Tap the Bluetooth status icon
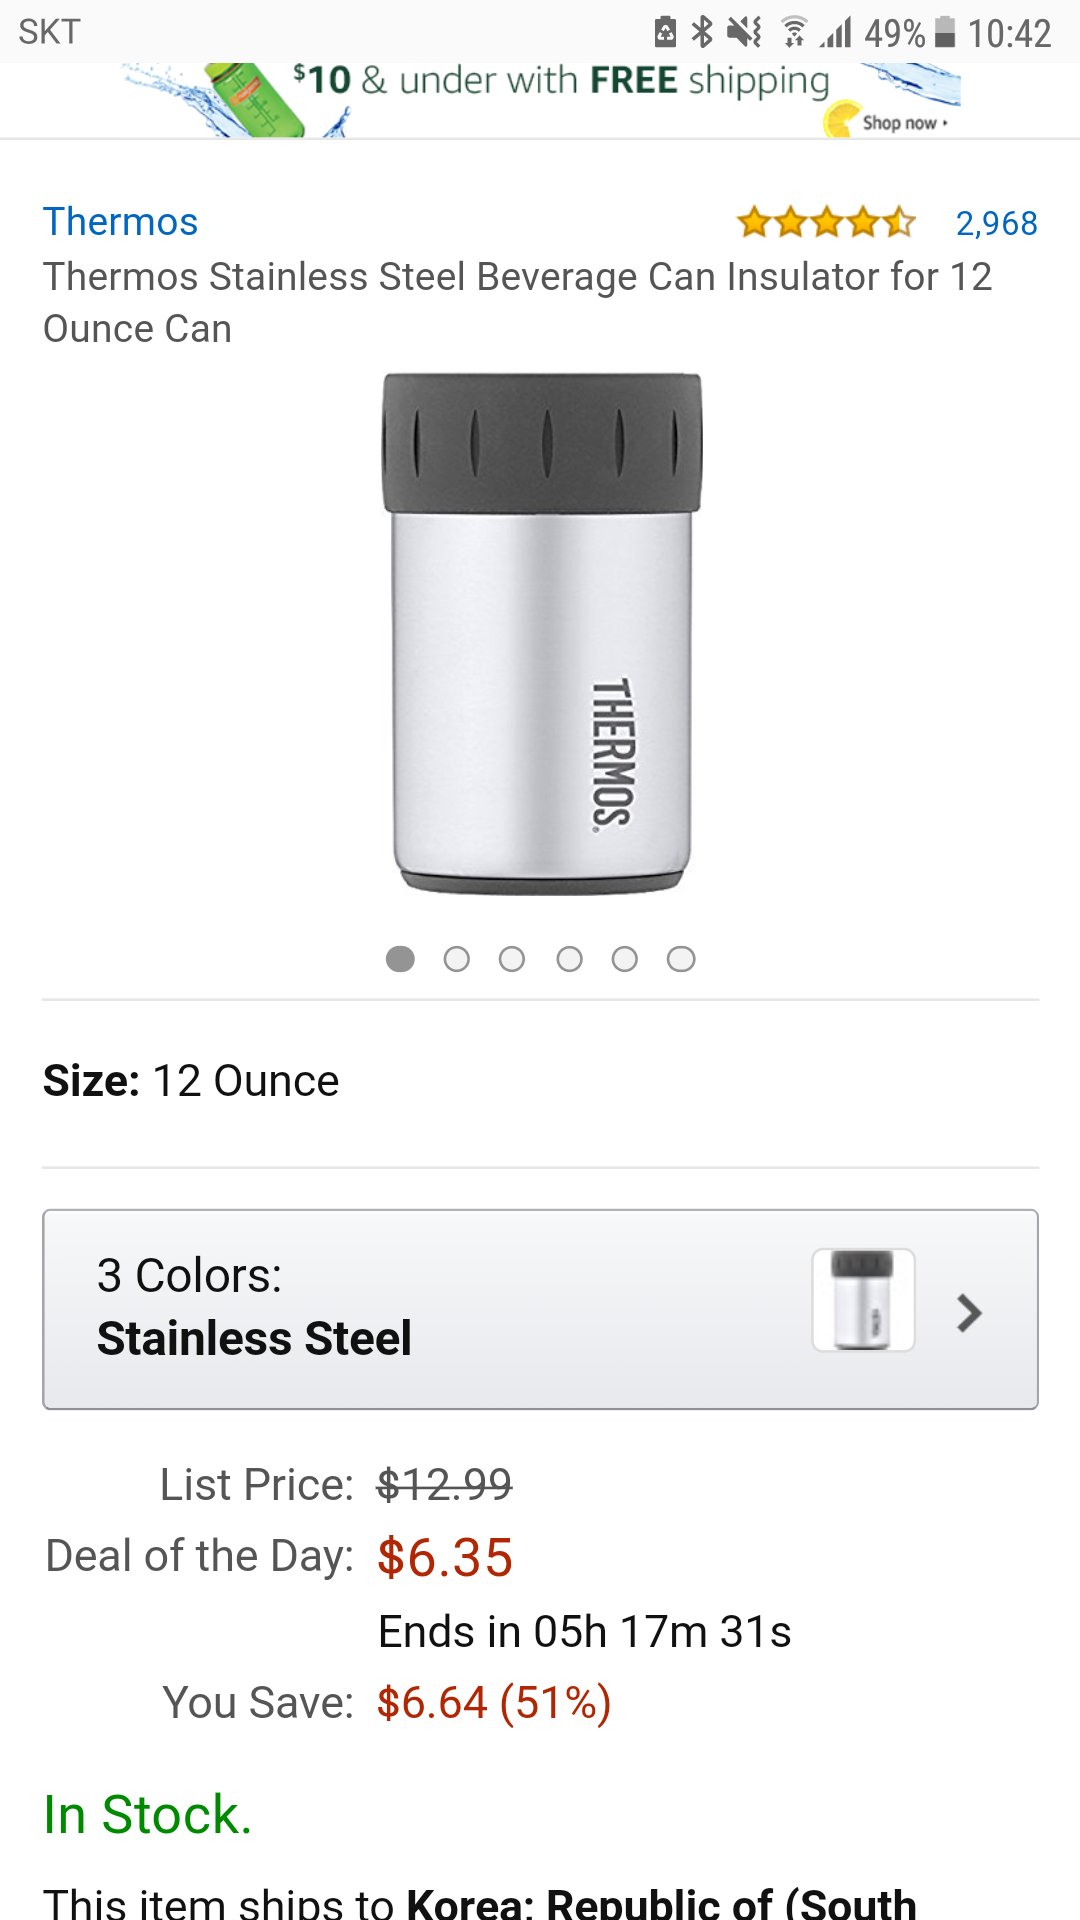The width and height of the screenshot is (1080, 1920). coord(703,32)
